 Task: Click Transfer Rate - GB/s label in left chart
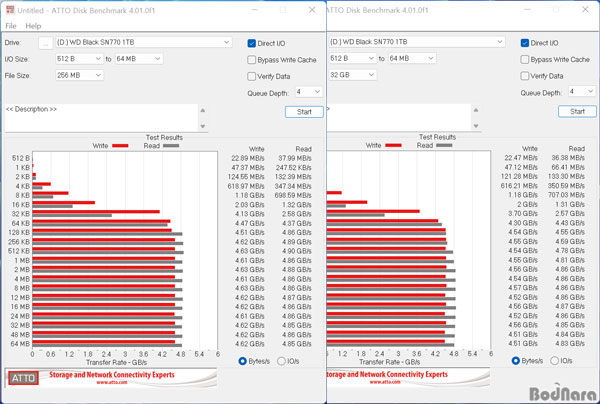pyautogui.click(x=116, y=362)
